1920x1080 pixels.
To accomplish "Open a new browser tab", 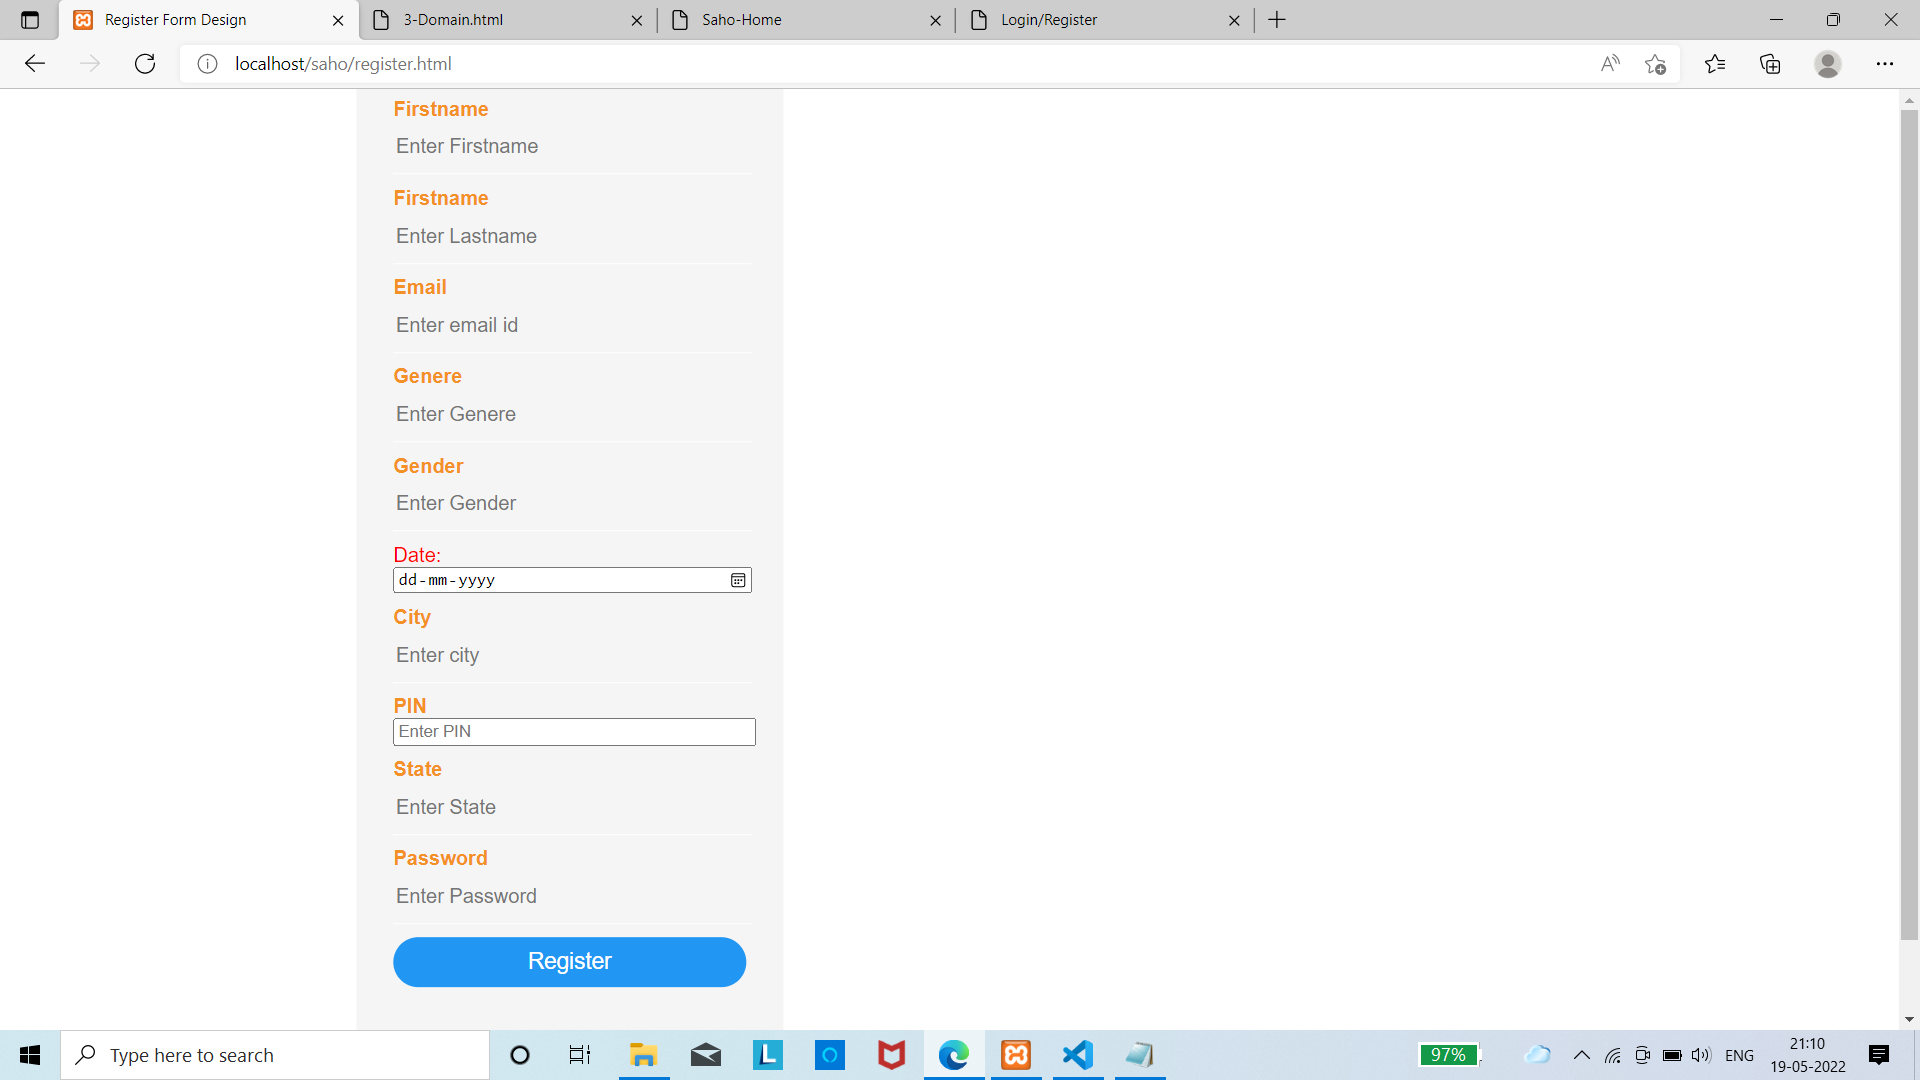I will point(1277,20).
